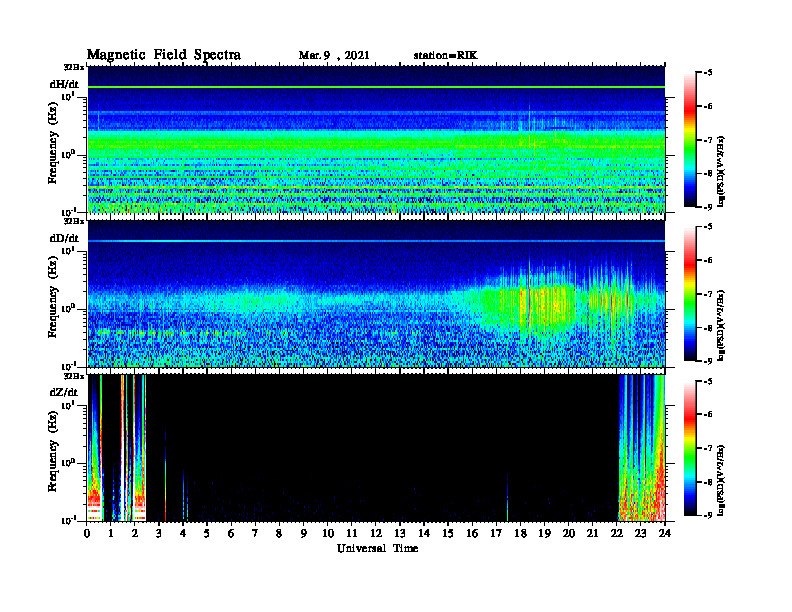Image resolution: width=792 pixels, height=612 pixels.
Task: Click the "station=RIK" label
Action: (x=445, y=56)
